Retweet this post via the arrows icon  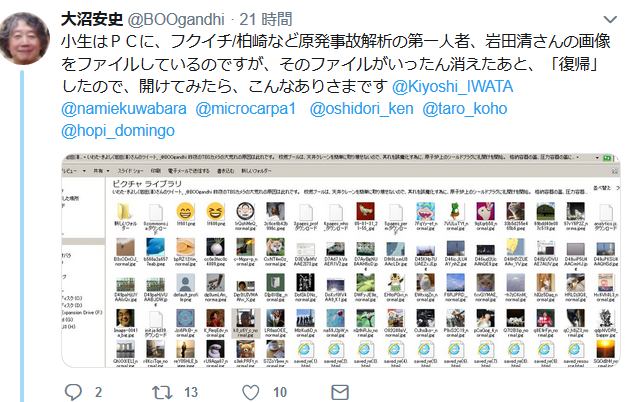coord(162,392)
